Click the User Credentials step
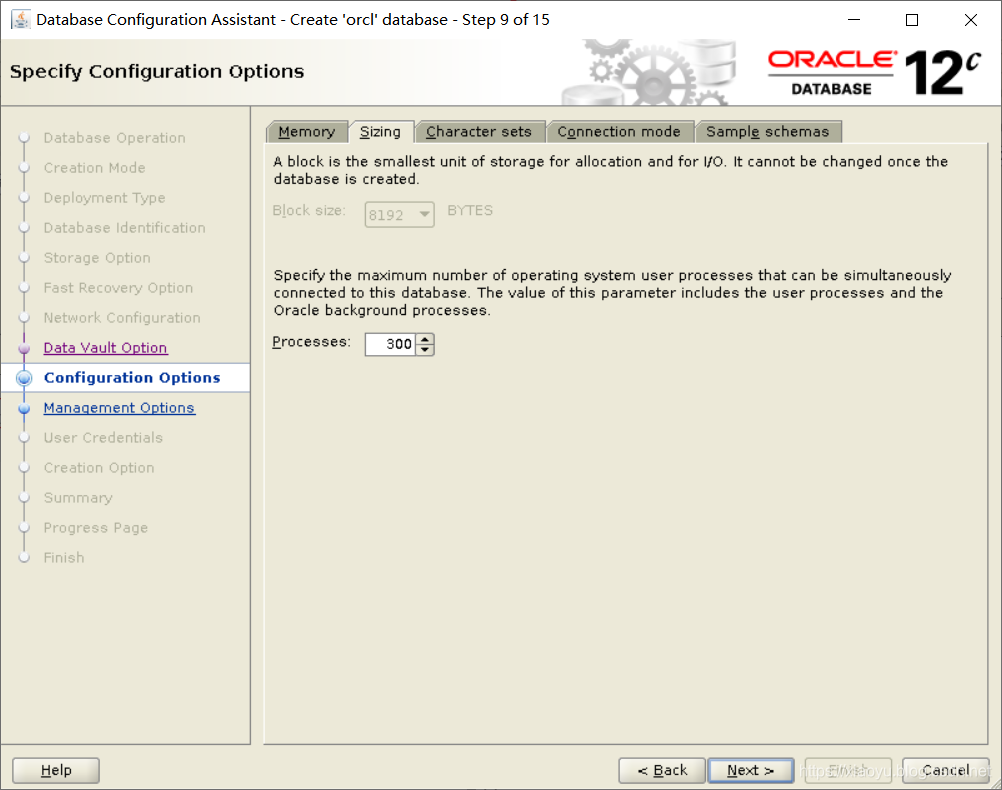The image size is (1002, 790). (103, 438)
